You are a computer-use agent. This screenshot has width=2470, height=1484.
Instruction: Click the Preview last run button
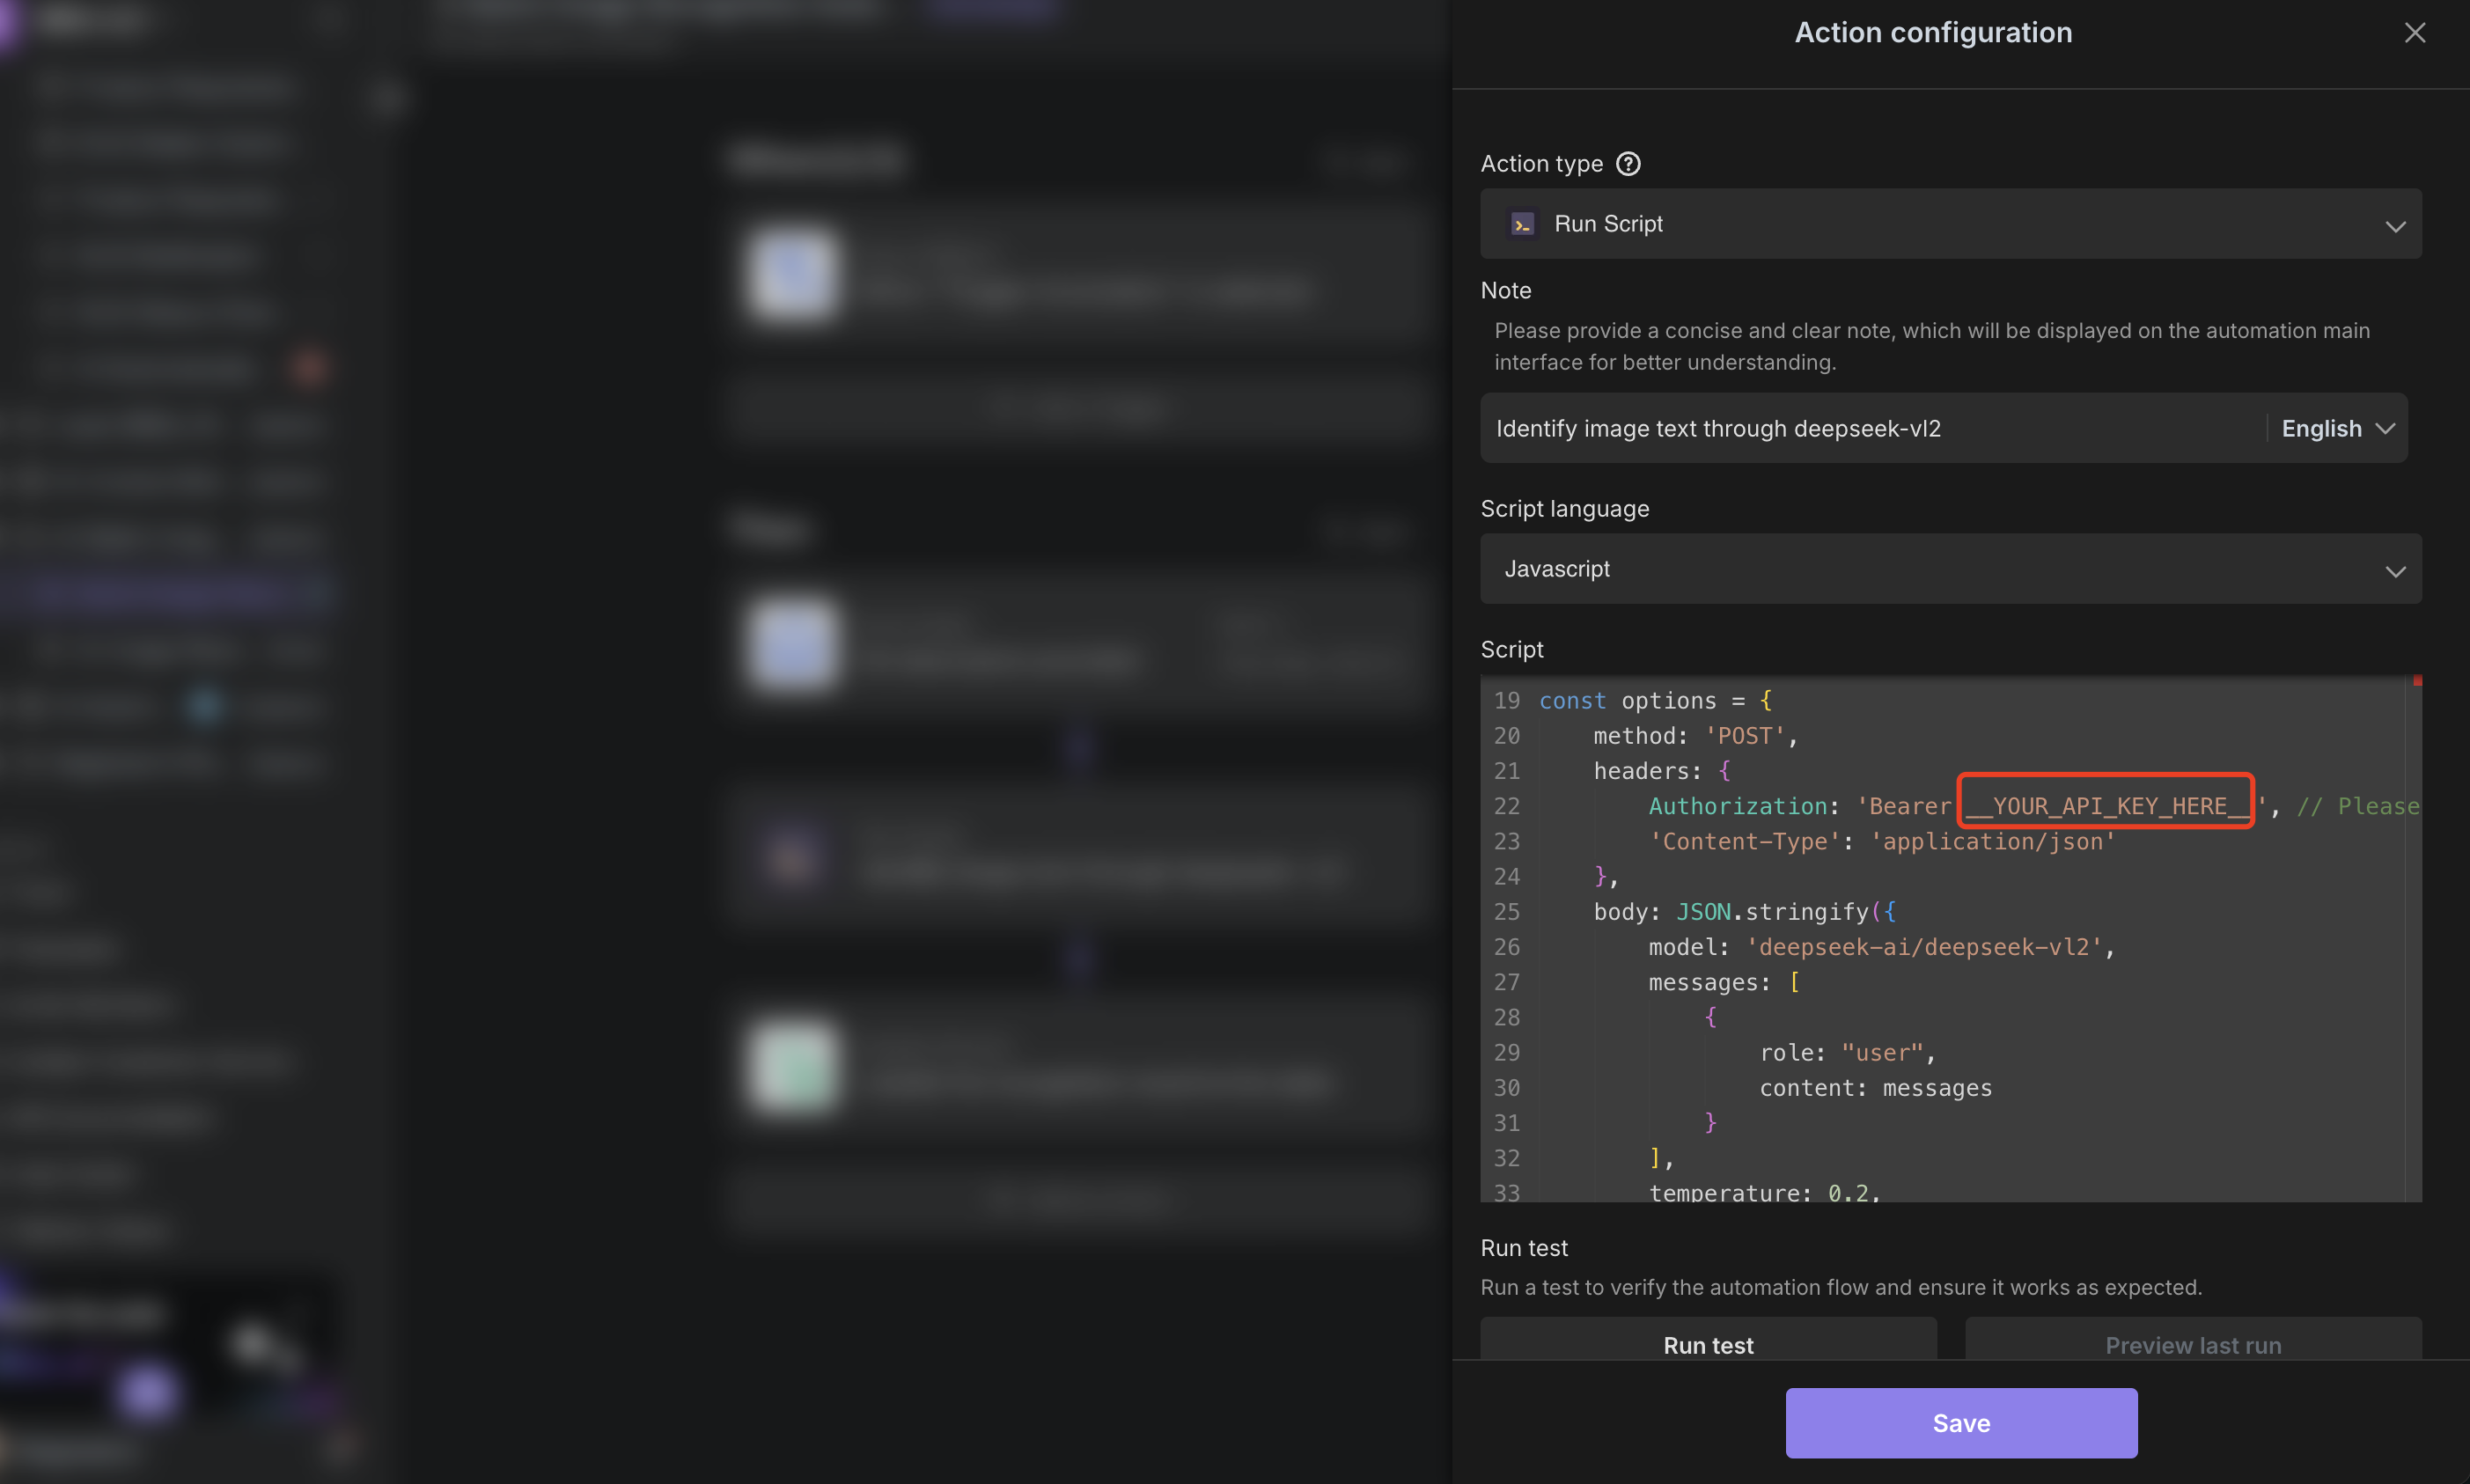coord(2192,1340)
